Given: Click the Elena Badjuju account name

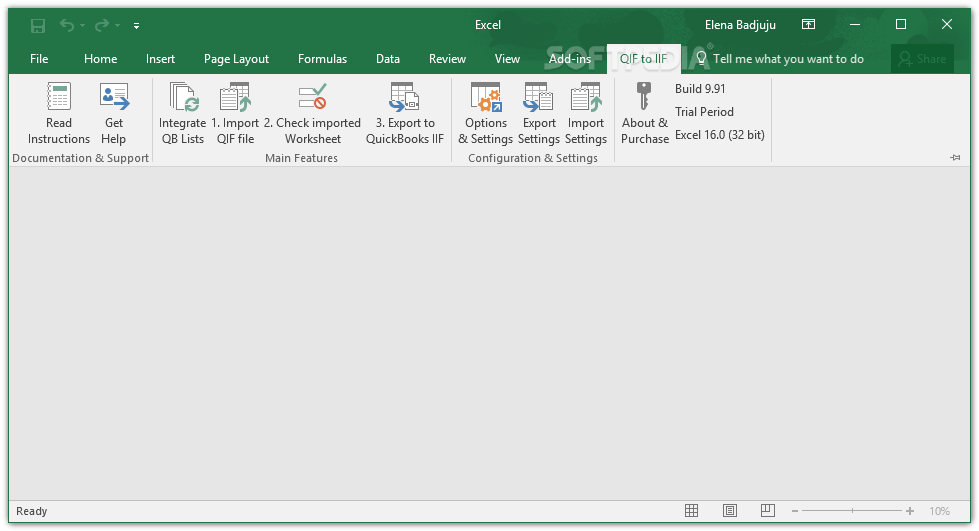Looking at the screenshot, I should point(740,25).
